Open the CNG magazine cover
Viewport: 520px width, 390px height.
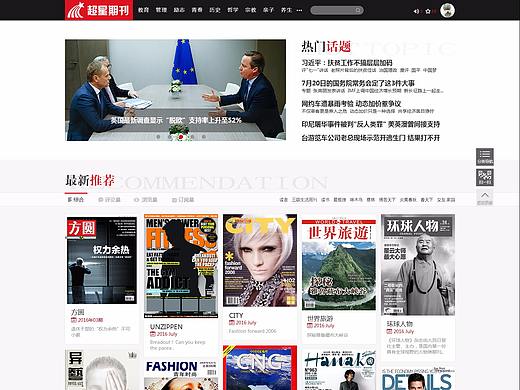coord(260,368)
